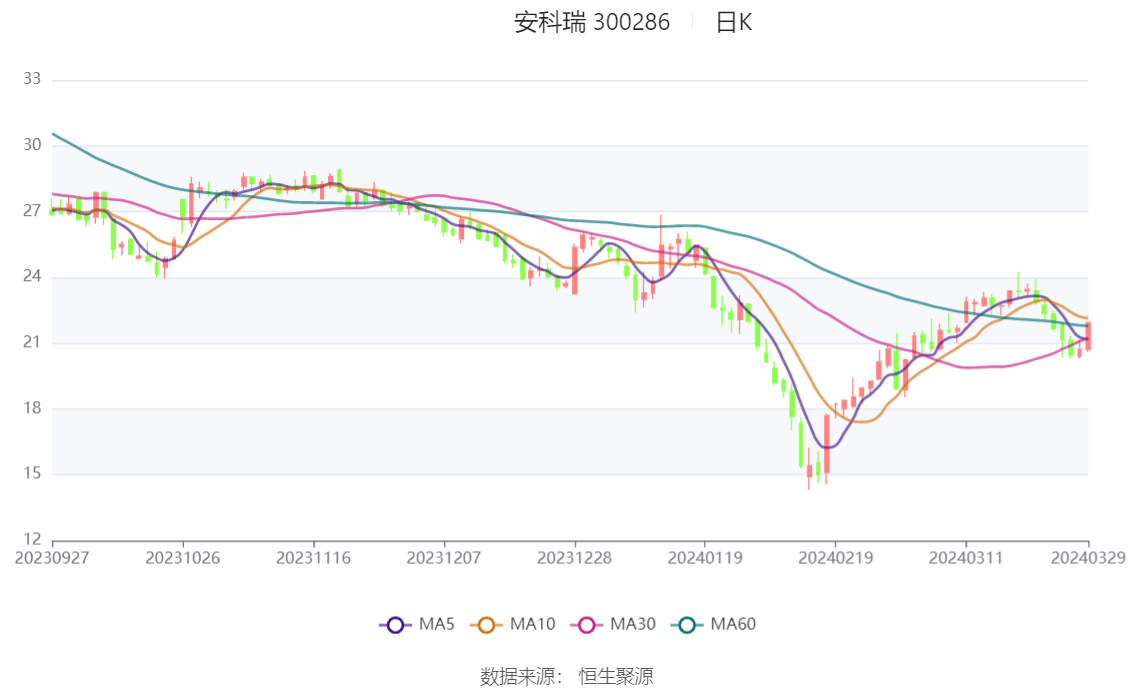Click the 15 price axis label
The image size is (1134, 689).
click(x=32, y=474)
